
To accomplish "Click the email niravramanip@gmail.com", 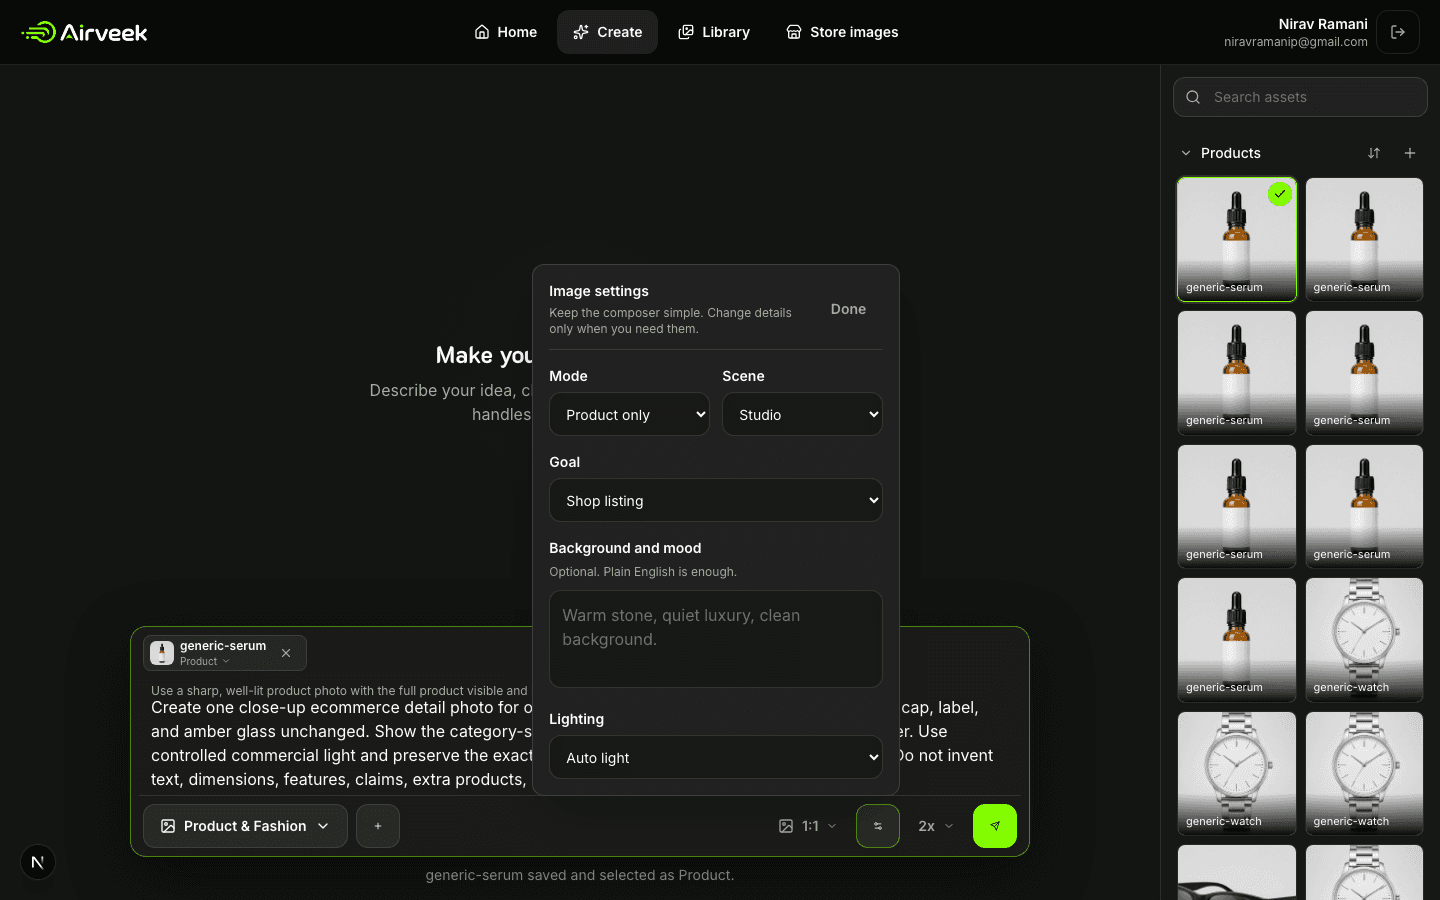I will click(1296, 42).
